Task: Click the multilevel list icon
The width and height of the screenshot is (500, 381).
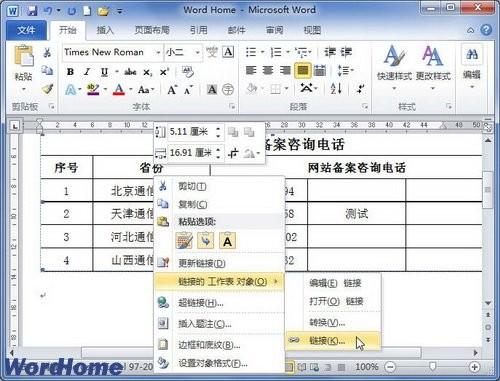Action: click(301, 52)
